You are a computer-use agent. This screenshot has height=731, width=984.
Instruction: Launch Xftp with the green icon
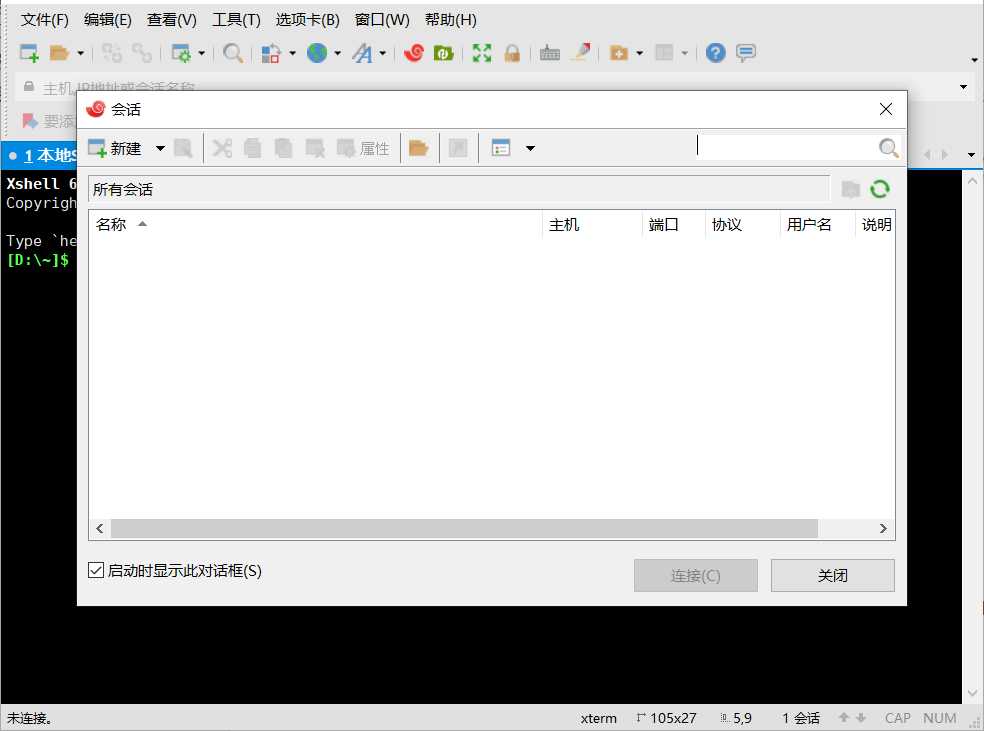click(443, 53)
